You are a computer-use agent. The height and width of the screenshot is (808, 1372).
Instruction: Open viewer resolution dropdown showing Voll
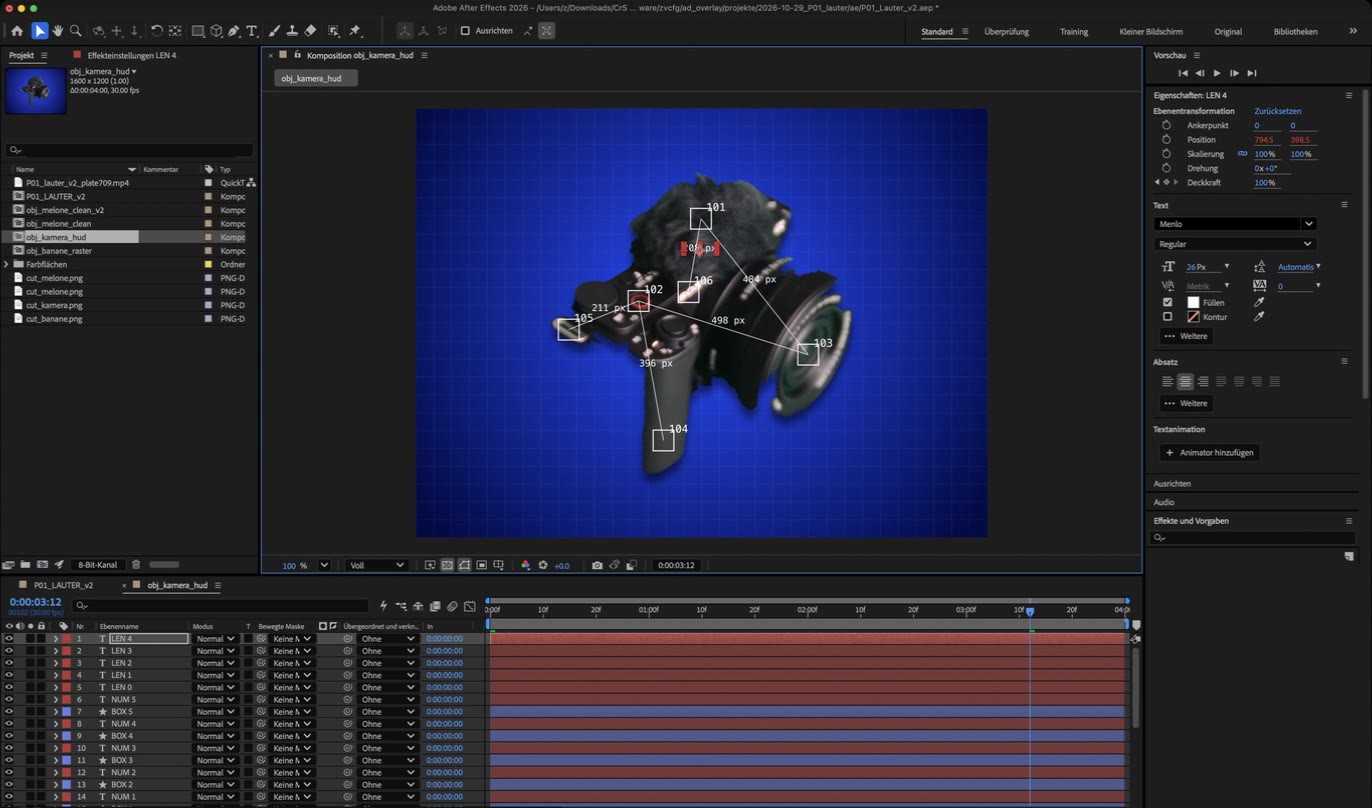(376, 565)
